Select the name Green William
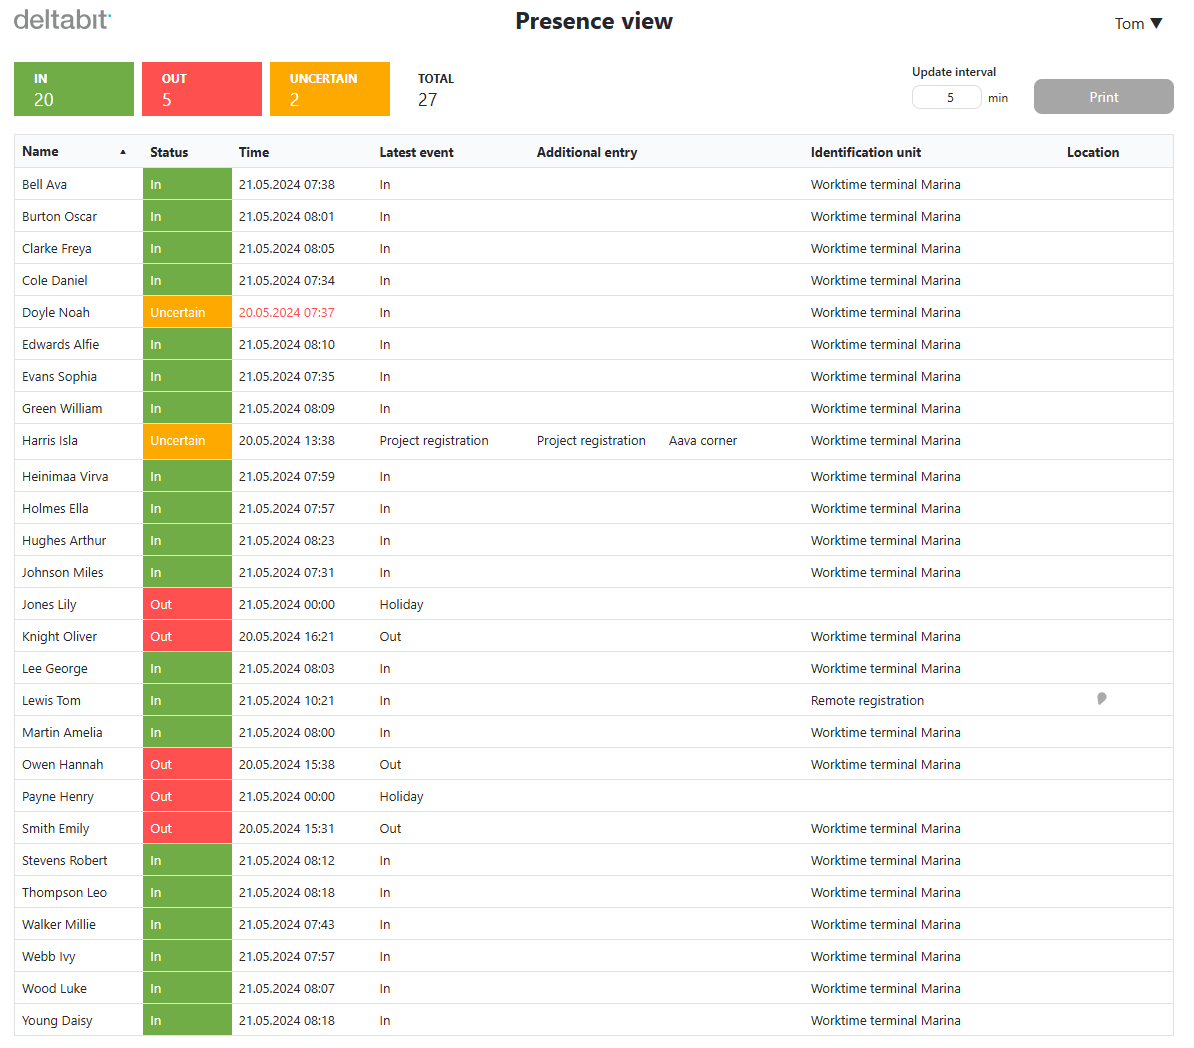The width and height of the screenshot is (1194, 1048). pyautogui.click(x=62, y=408)
